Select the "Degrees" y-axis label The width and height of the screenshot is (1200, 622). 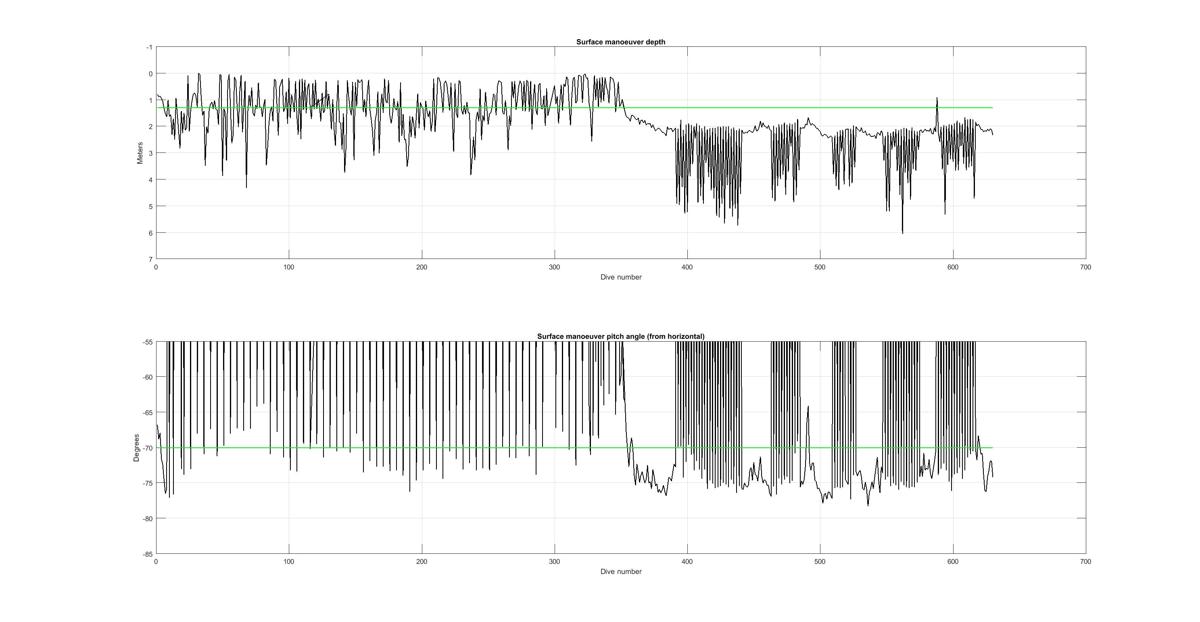(x=135, y=448)
